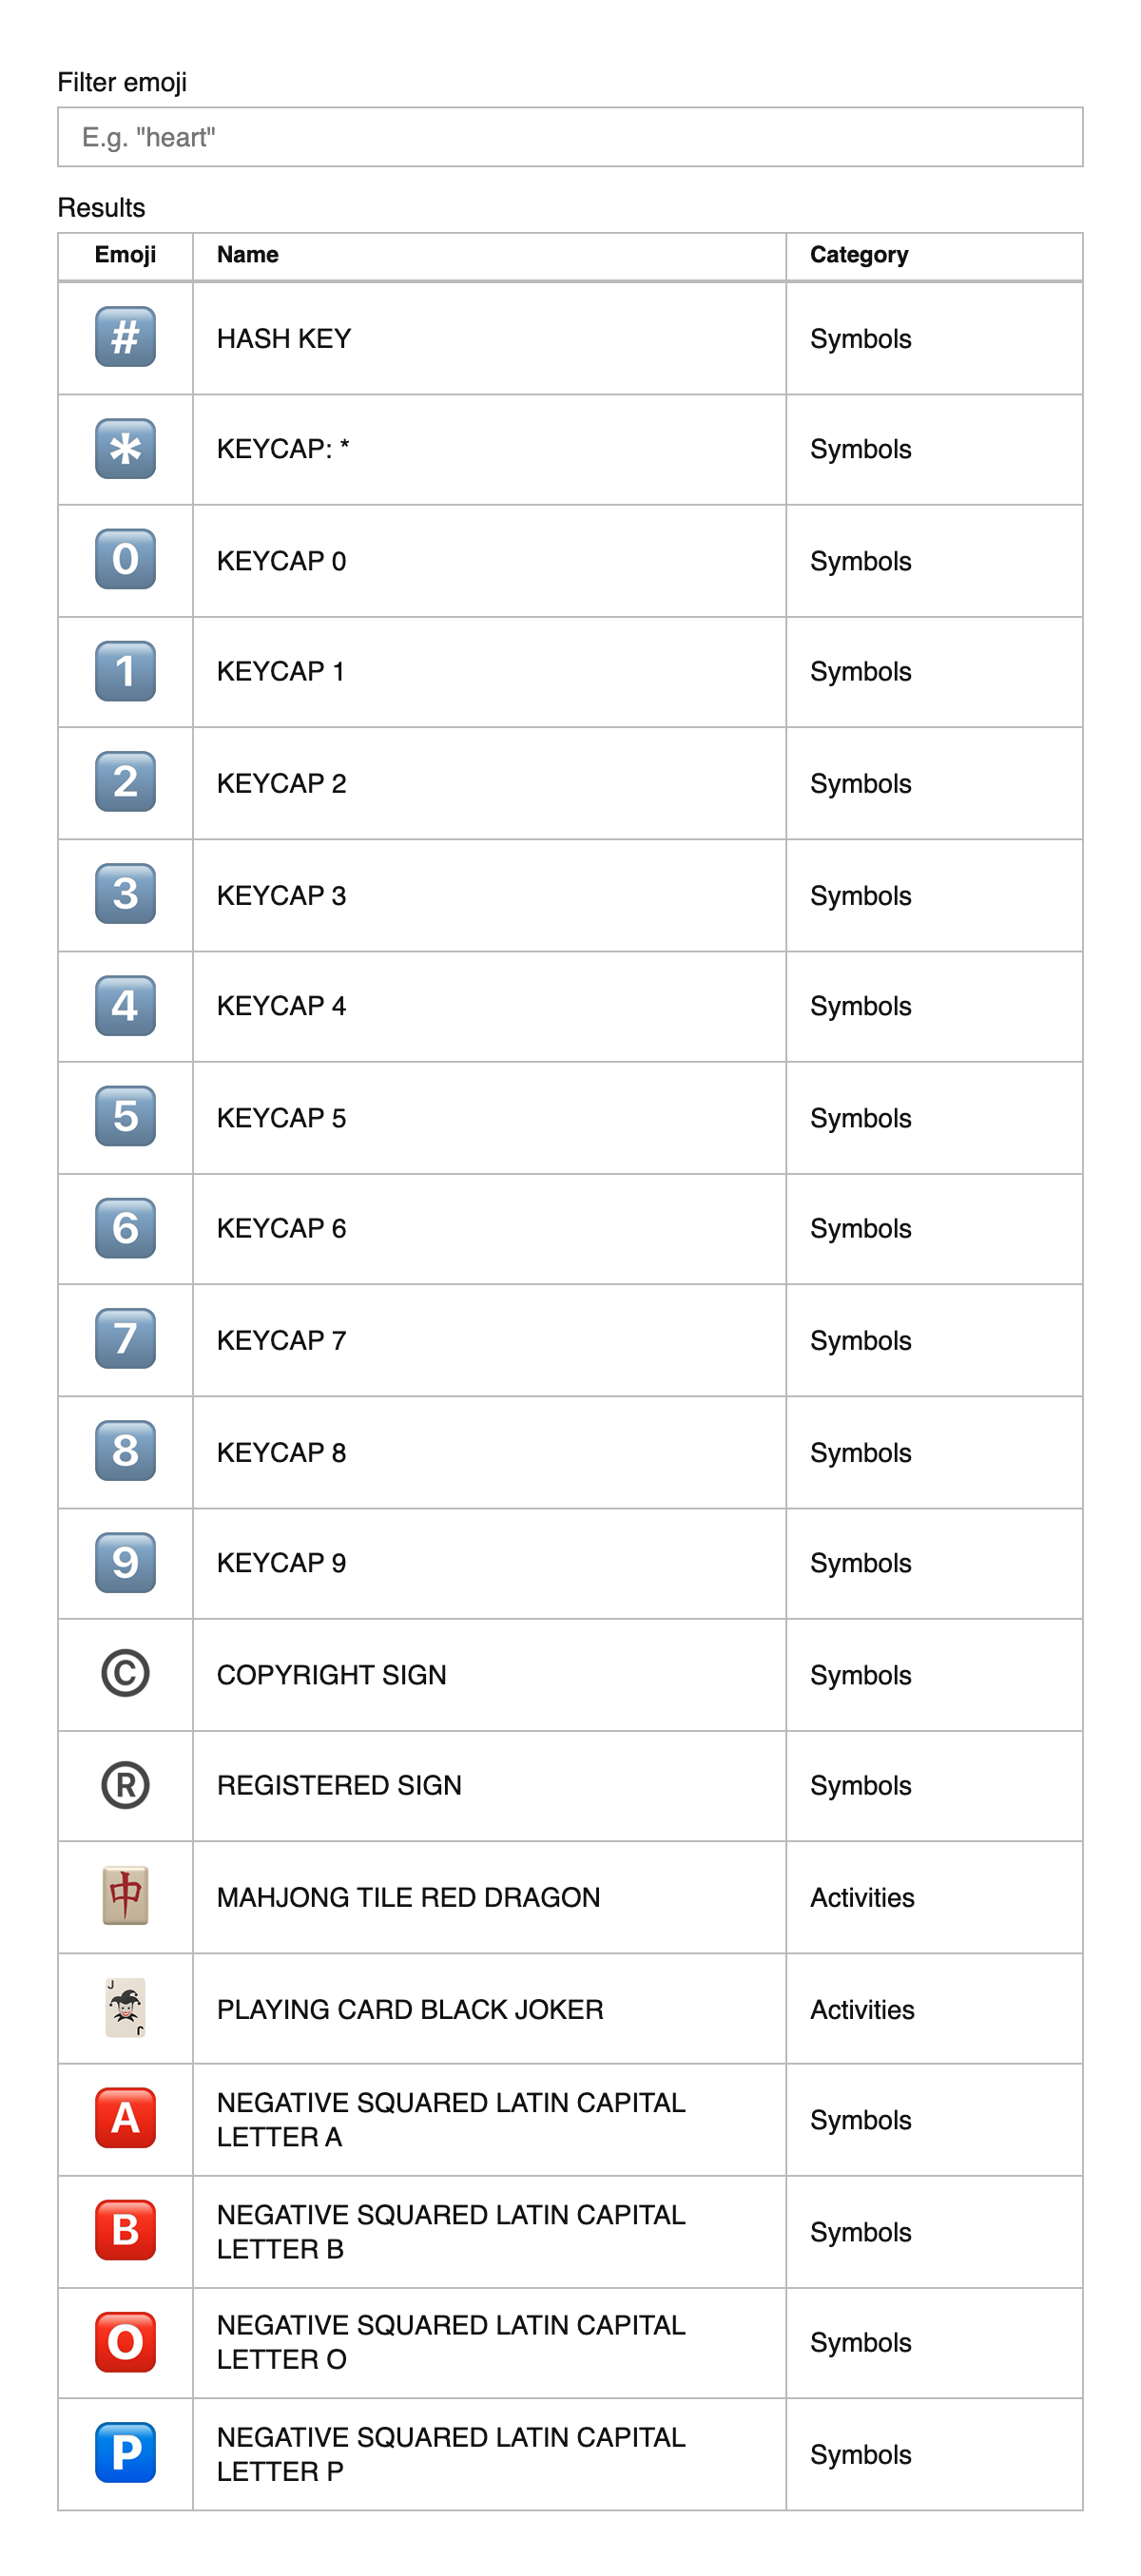This screenshot has height=2576, width=1141.
Task: Select the asterisk keycap emoji
Action: 125,449
